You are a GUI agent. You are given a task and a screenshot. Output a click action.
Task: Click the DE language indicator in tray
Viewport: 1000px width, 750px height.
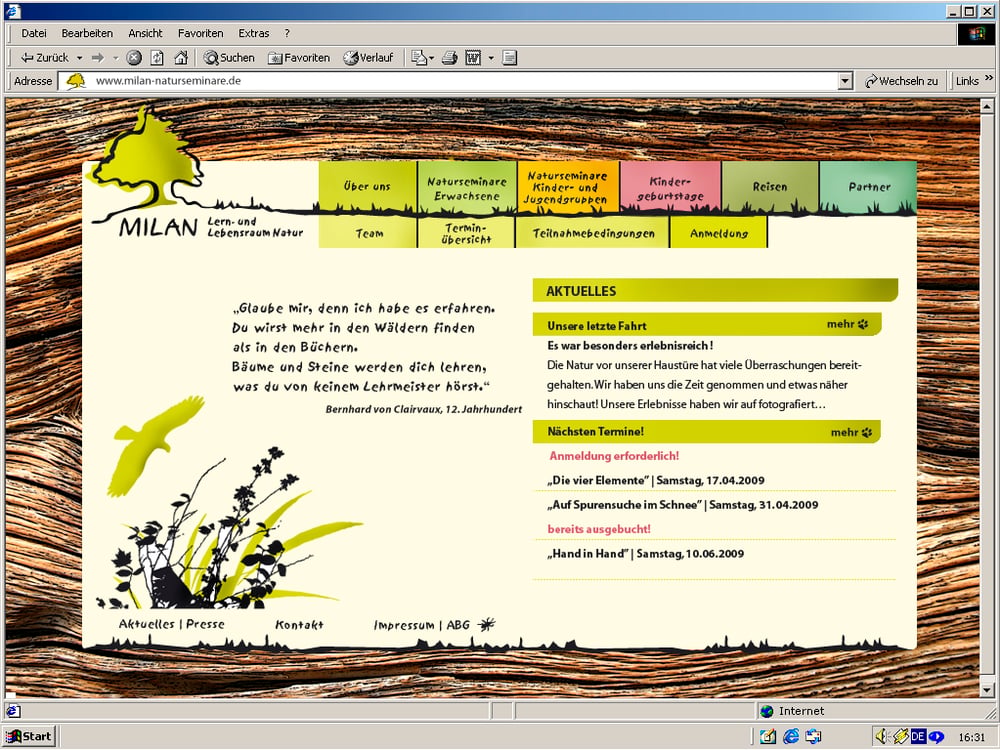click(x=918, y=737)
